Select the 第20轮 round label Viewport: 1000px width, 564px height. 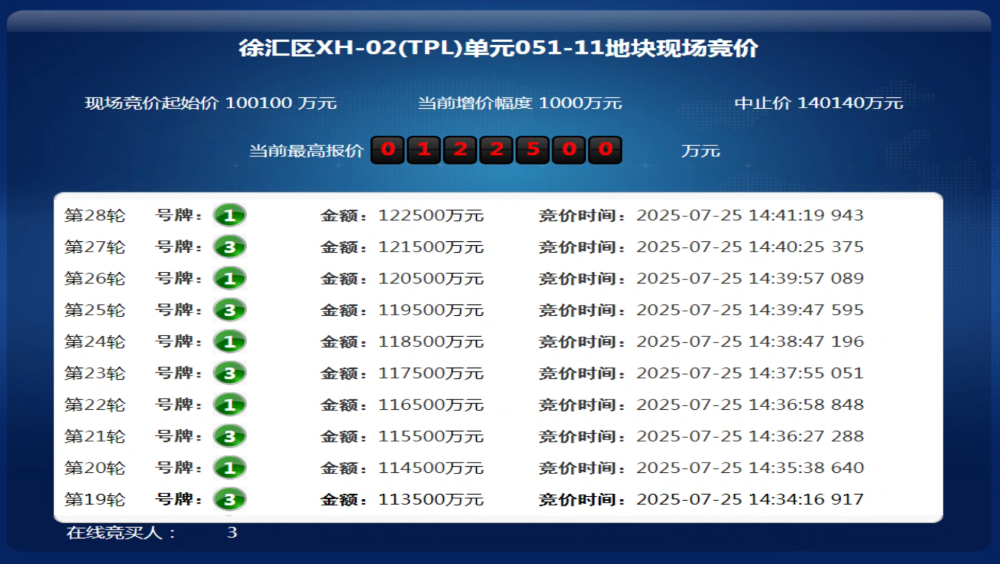point(95,468)
